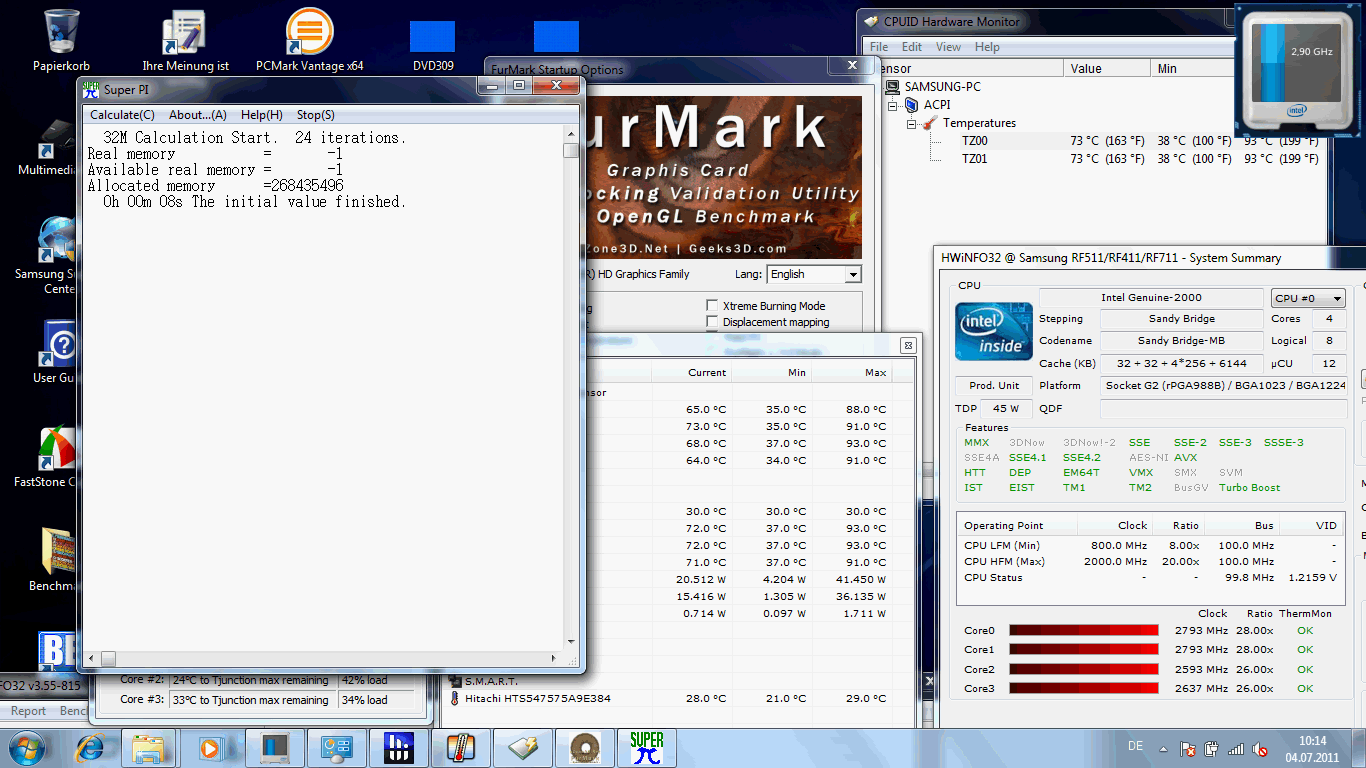Click the Core3 clock usage bar

(1084, 689)
